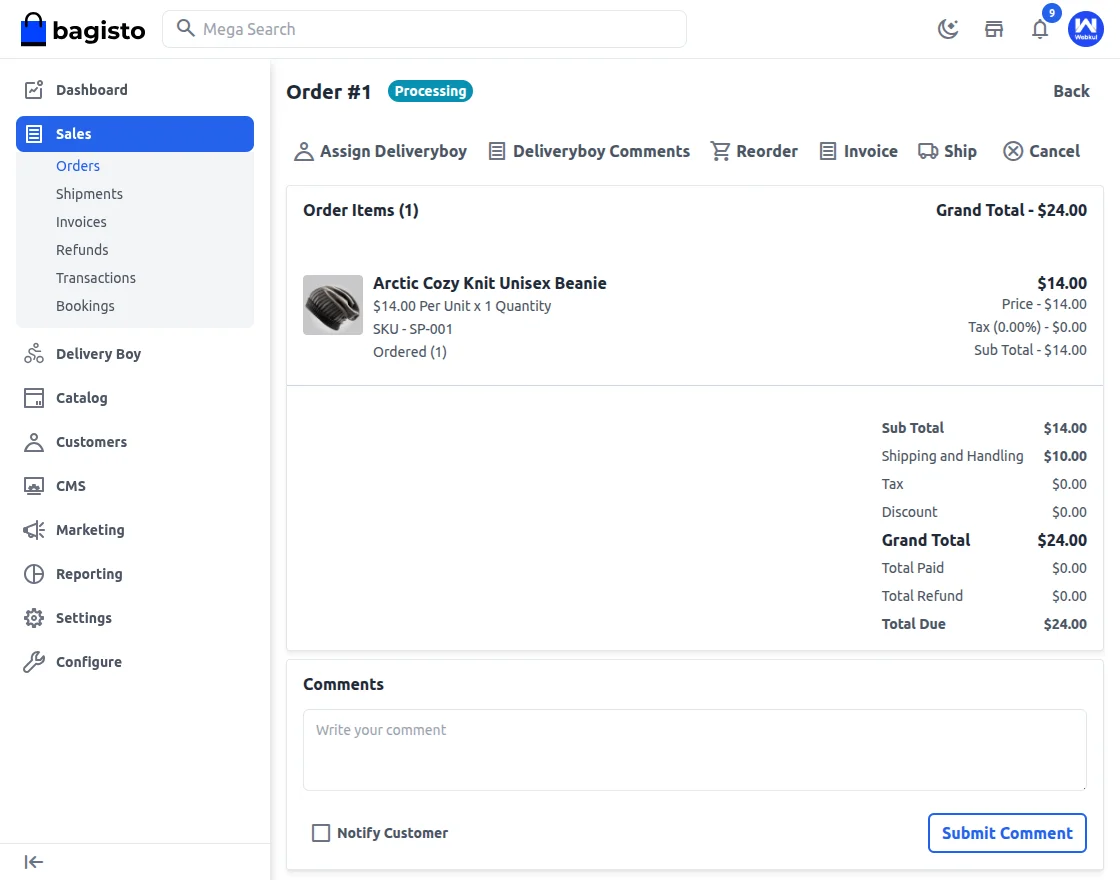Cancel this order

1041,151
